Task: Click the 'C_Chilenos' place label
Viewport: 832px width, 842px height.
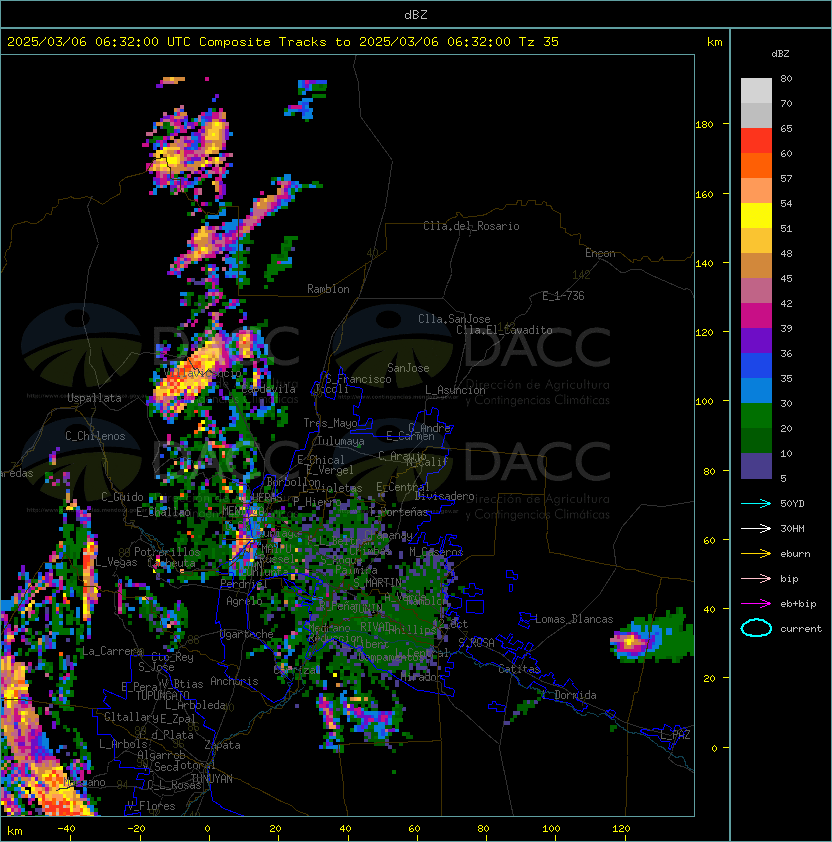Action: click(95, 436)
